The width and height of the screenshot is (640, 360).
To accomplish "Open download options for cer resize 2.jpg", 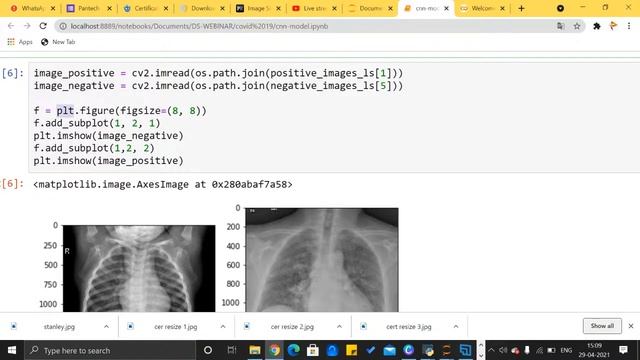I will tap(339, 327).
